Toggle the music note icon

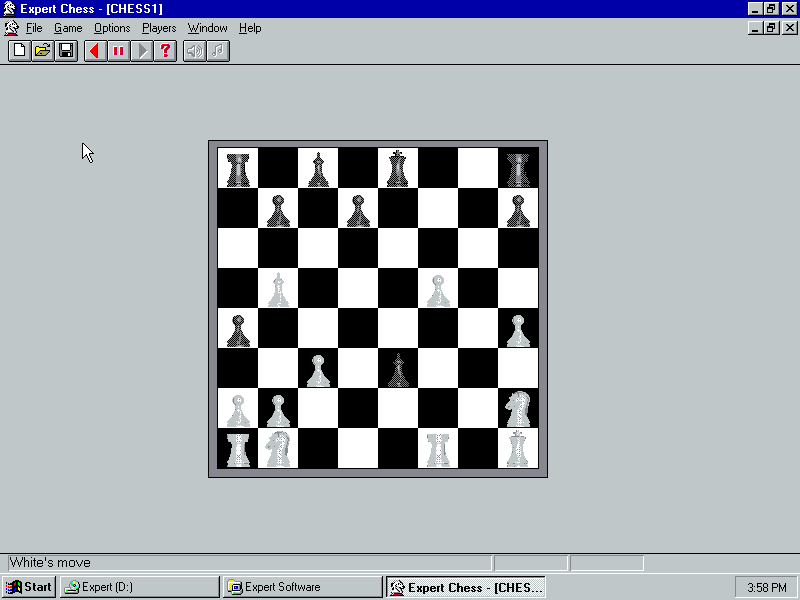pyautogui.click(x=218, y=51)
